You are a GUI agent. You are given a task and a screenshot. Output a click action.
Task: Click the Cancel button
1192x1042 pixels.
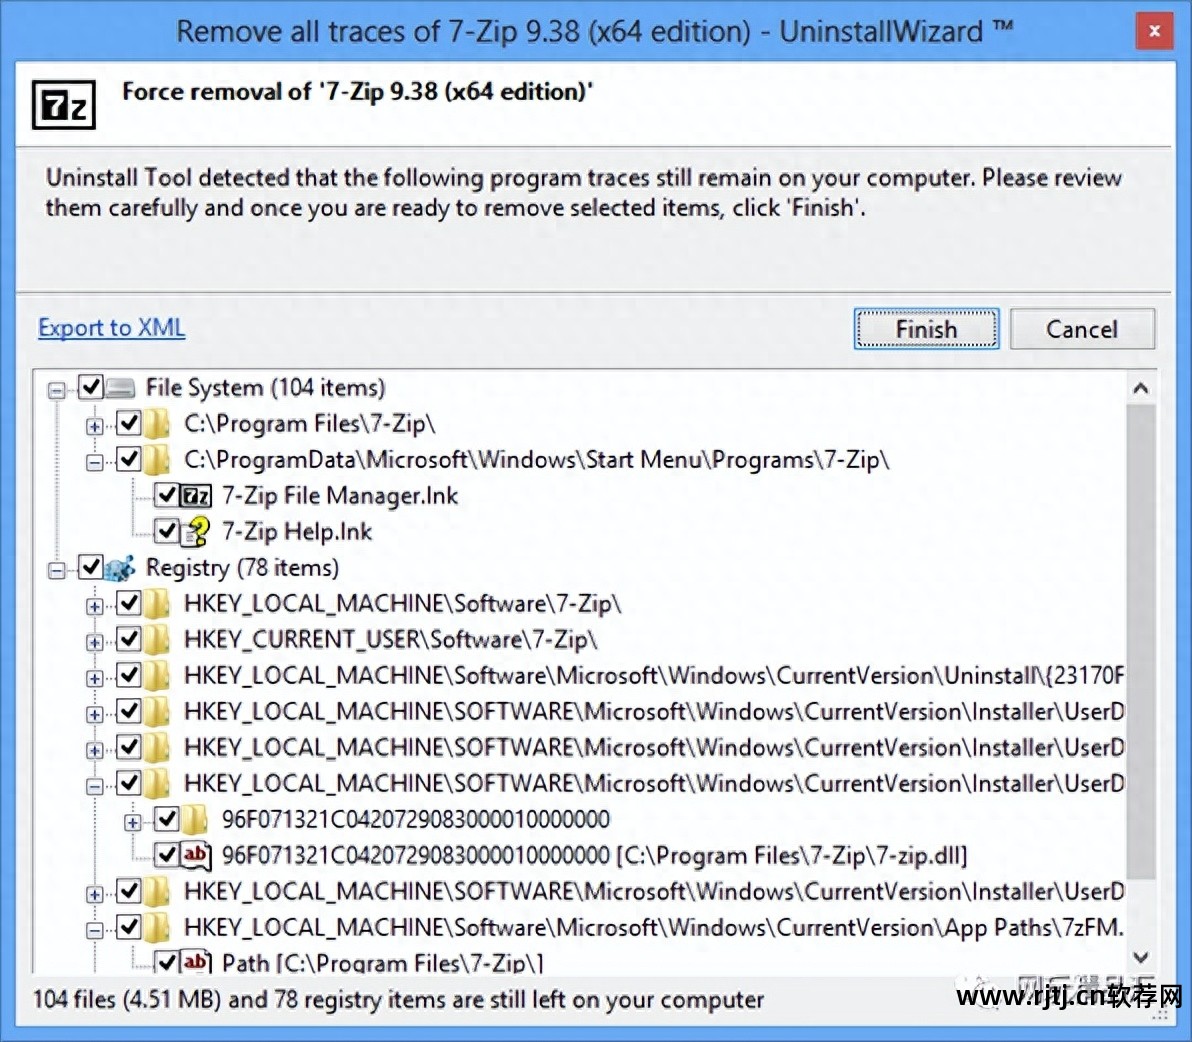coord(1082,329)
